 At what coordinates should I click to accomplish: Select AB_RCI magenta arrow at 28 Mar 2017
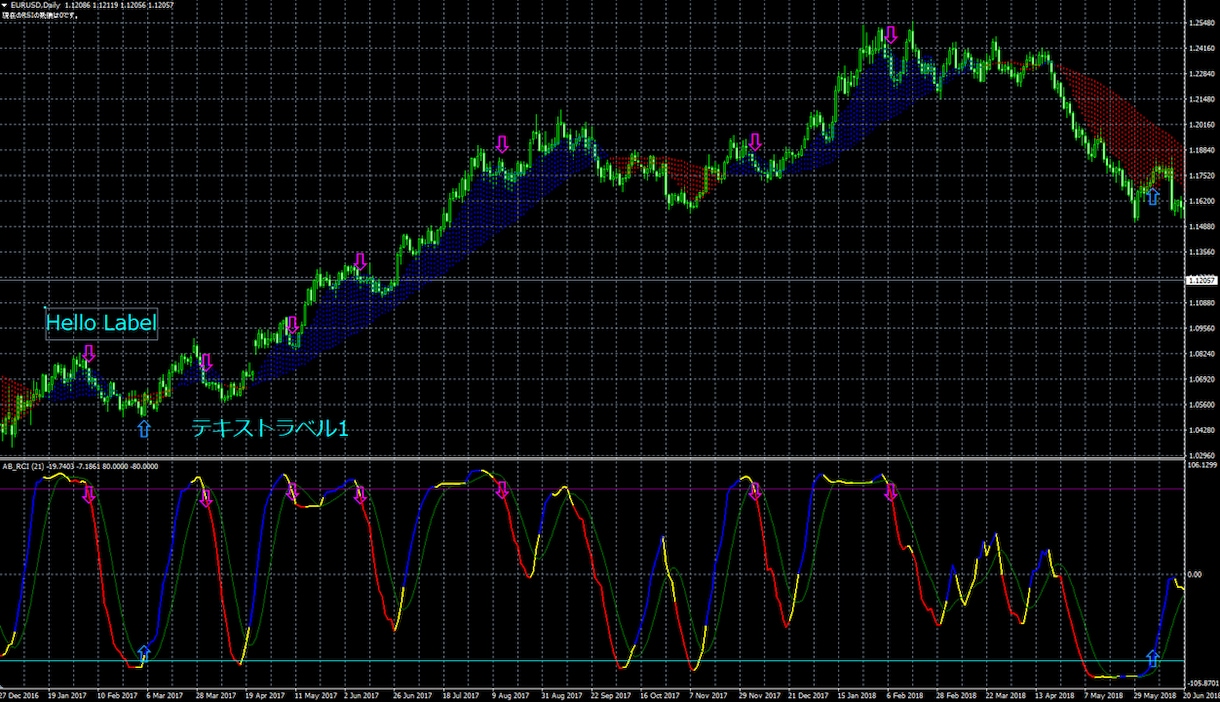206,497
